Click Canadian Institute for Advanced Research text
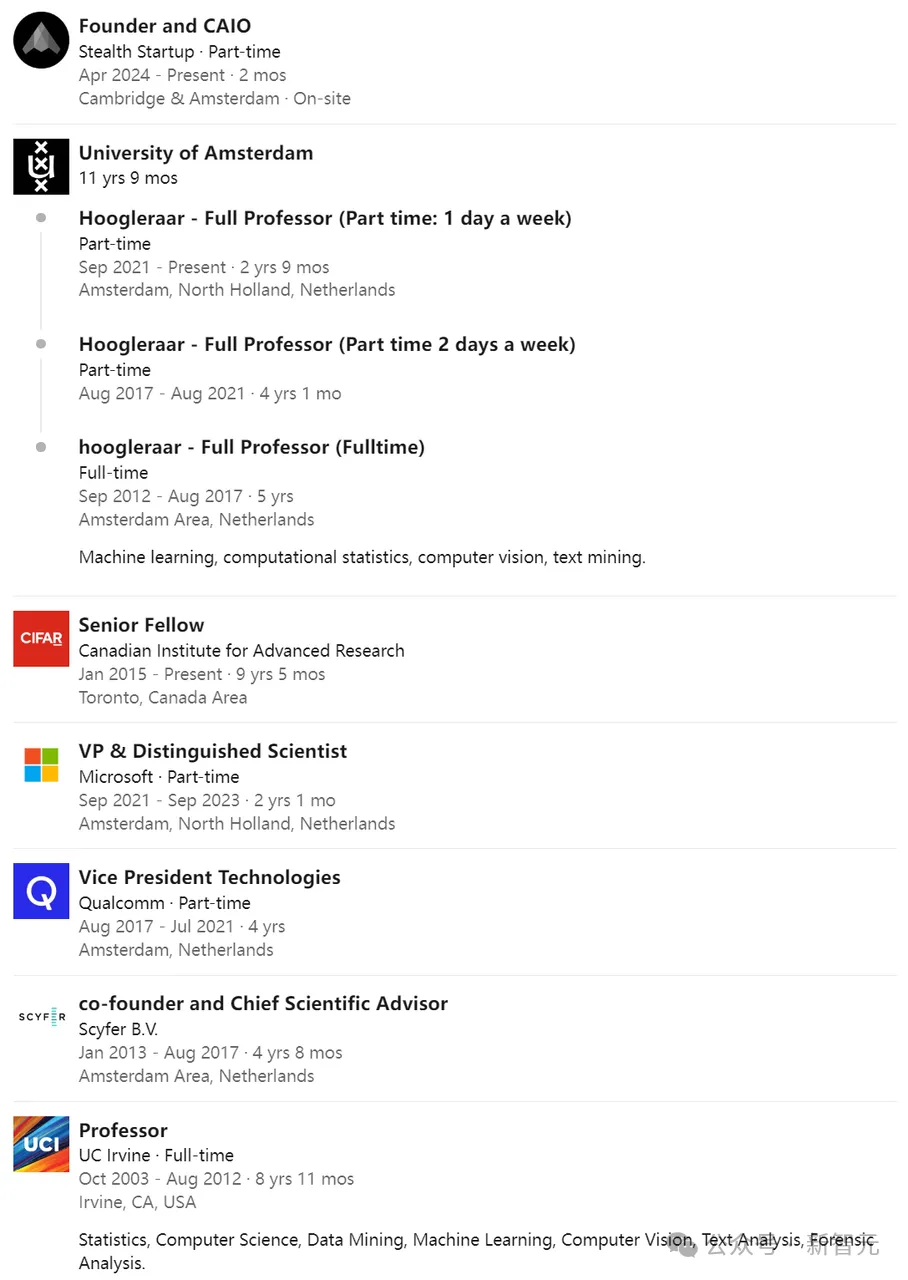Viewport: 908px width, 1280px height. point(242,650)
